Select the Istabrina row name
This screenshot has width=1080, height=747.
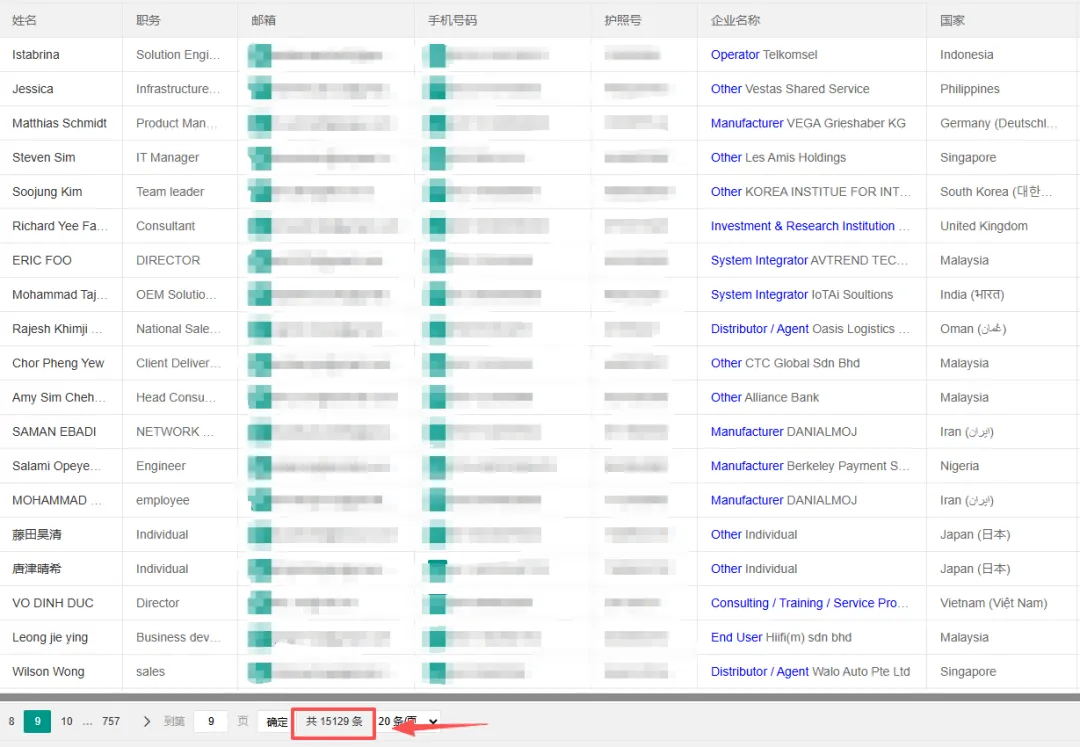[x=36, y=54]
